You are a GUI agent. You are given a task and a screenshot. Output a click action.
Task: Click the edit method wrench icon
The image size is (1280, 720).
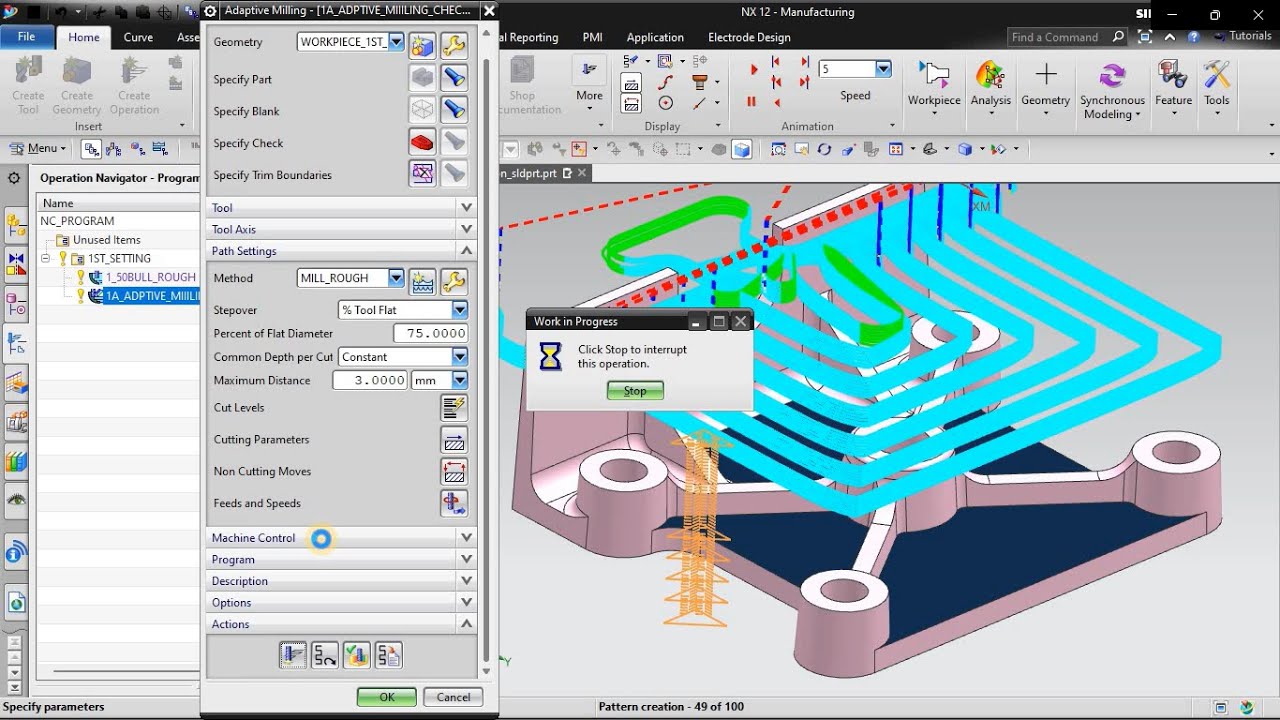click(454, 280)
